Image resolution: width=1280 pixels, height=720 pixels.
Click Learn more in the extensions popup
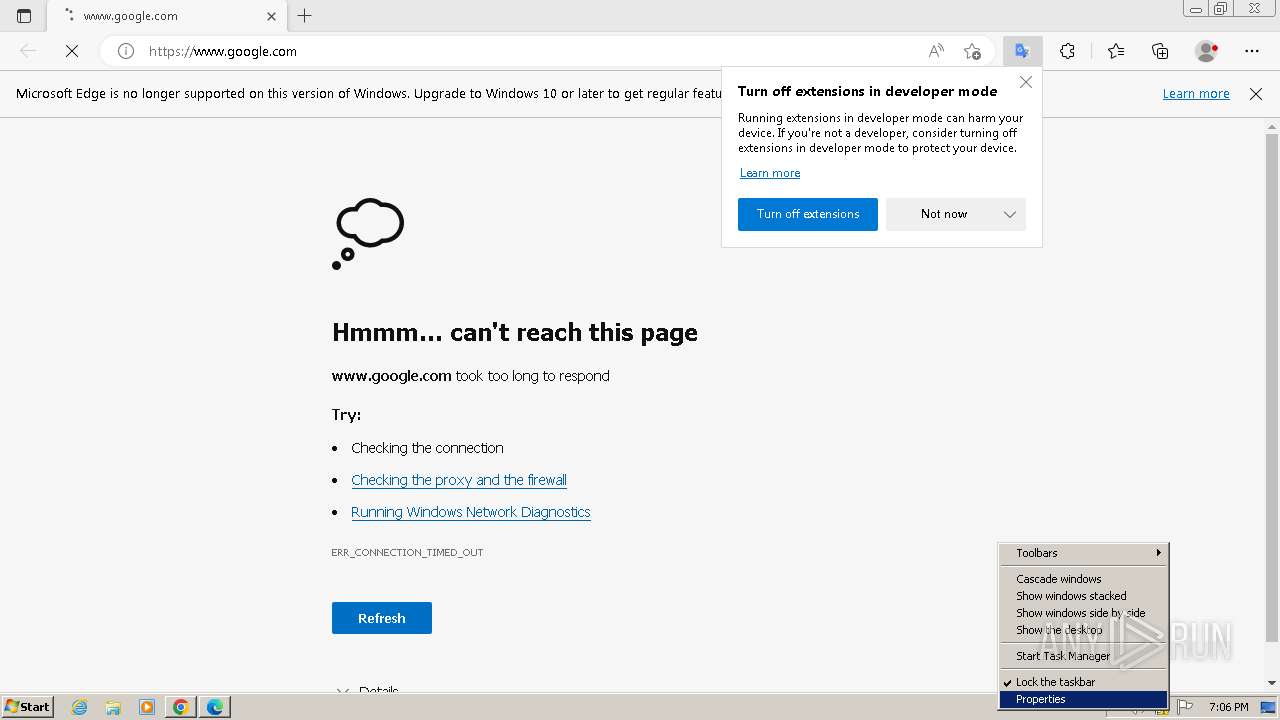tap(770, 173)
